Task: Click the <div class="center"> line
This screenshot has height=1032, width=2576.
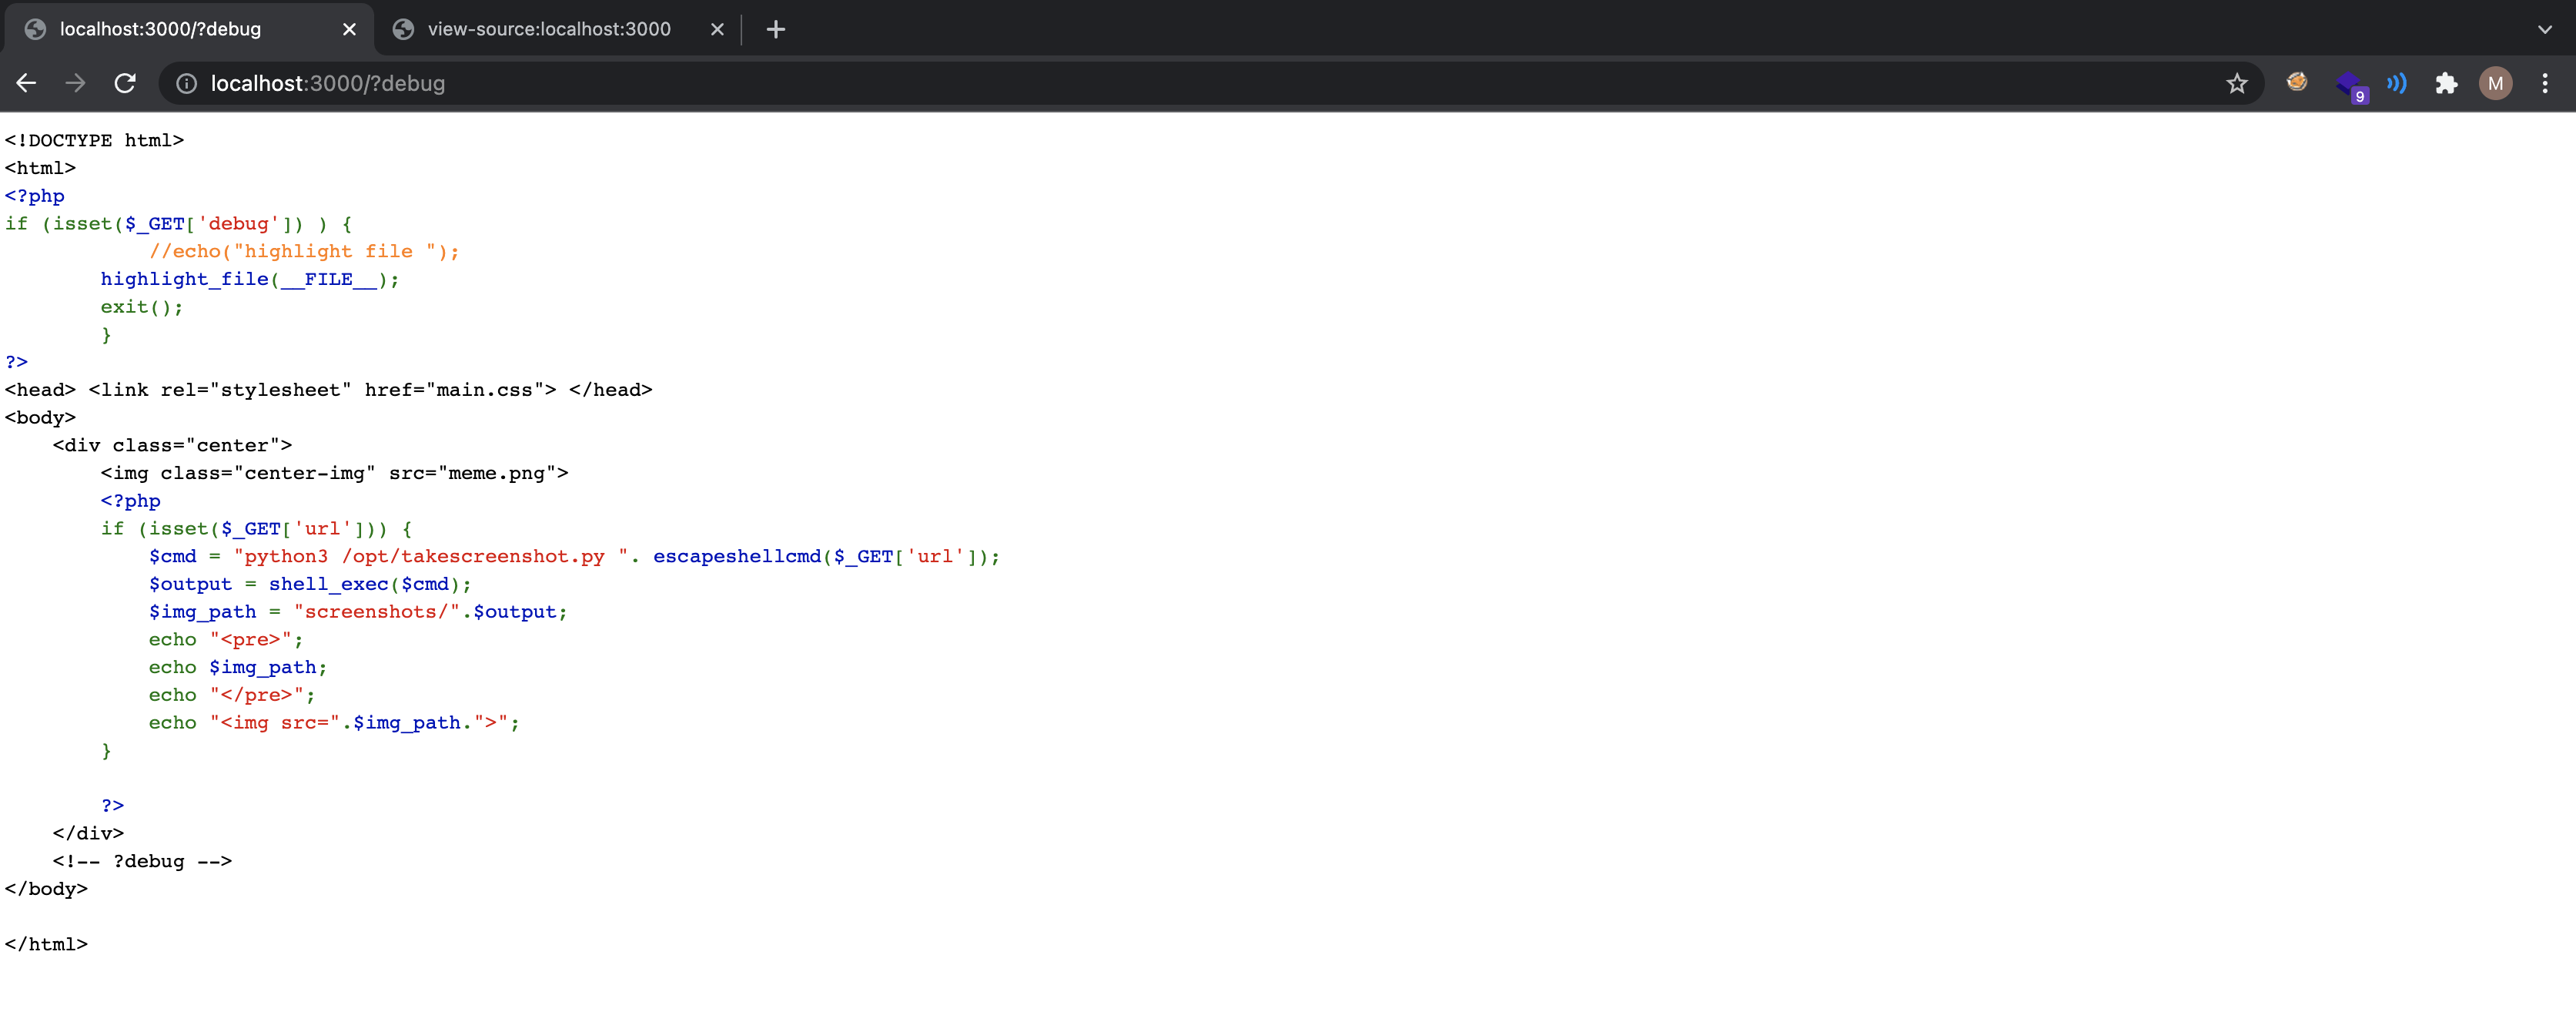Action: click(x=172, y=446)
